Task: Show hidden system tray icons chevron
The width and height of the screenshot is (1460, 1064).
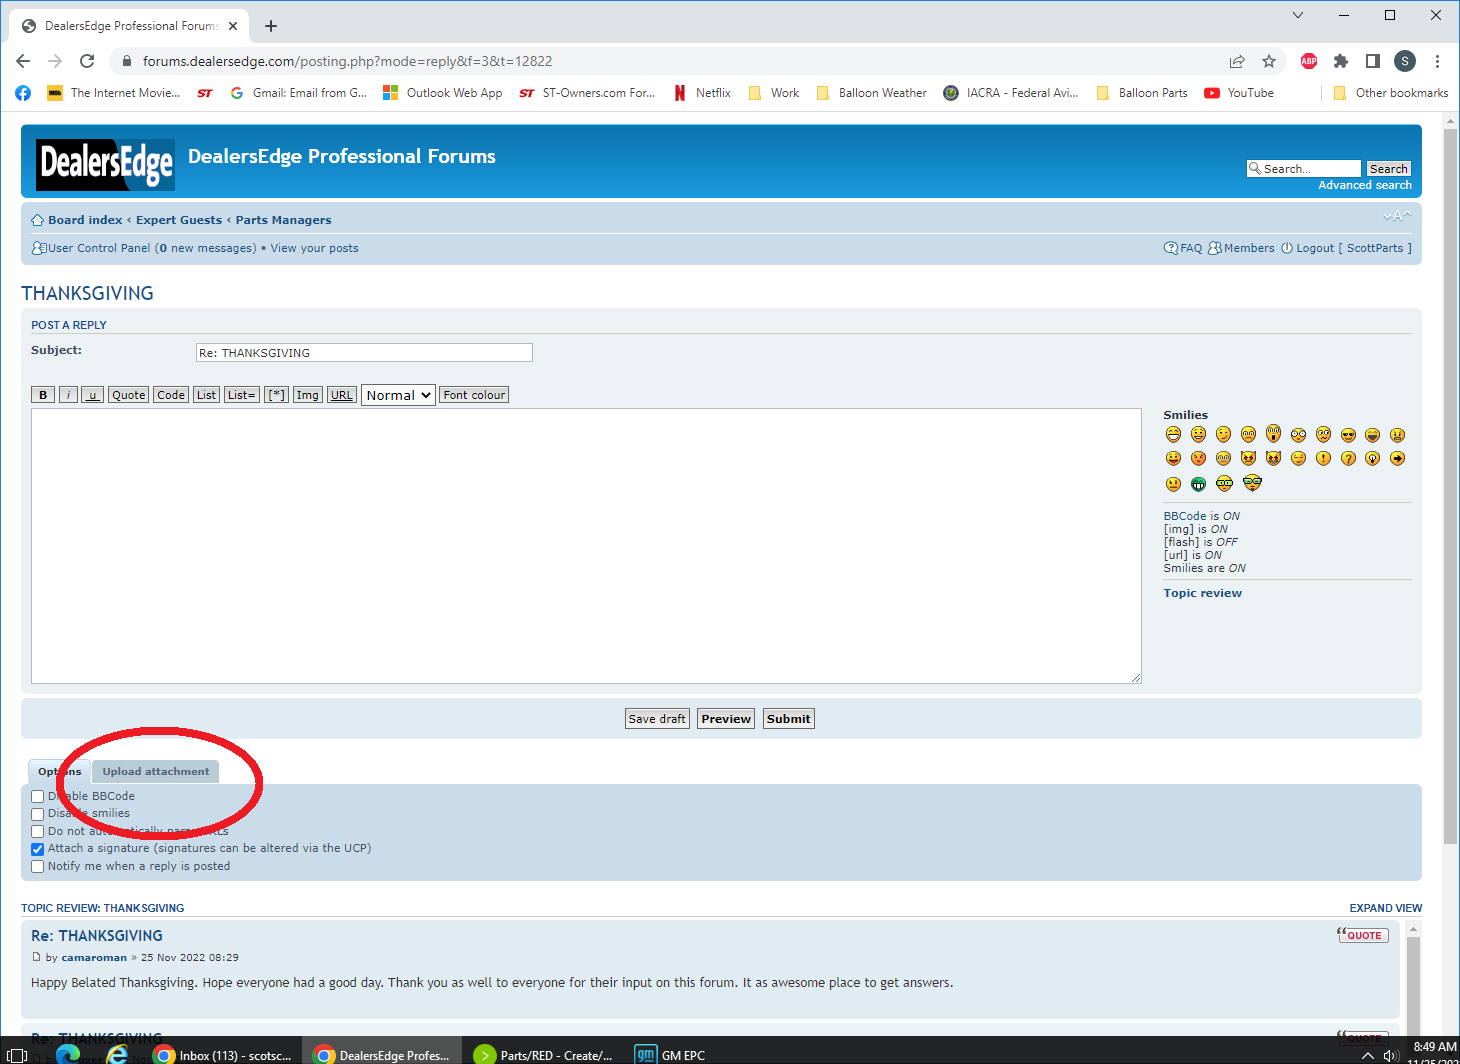Action: point(1368,1055)
